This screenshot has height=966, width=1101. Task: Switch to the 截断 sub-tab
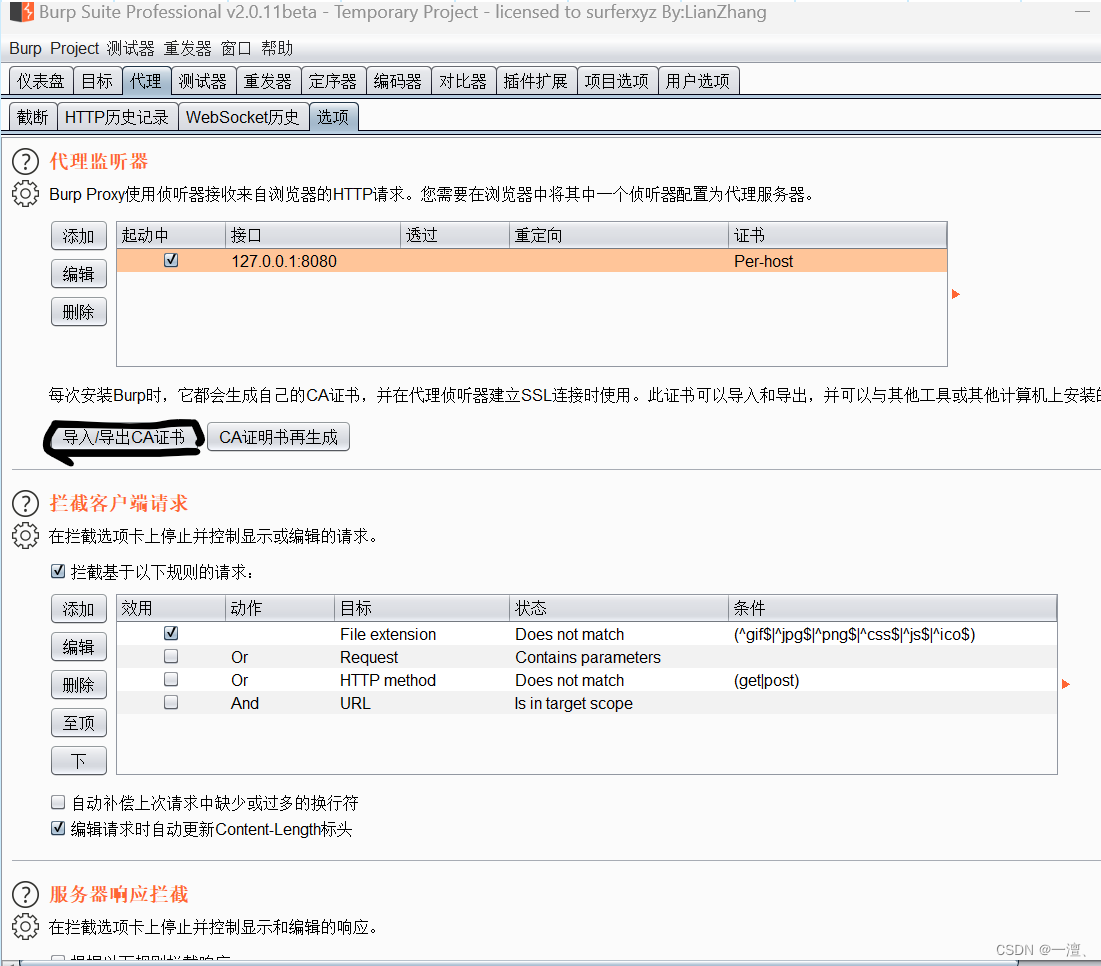pyautogui.click(x=33, y=117)
